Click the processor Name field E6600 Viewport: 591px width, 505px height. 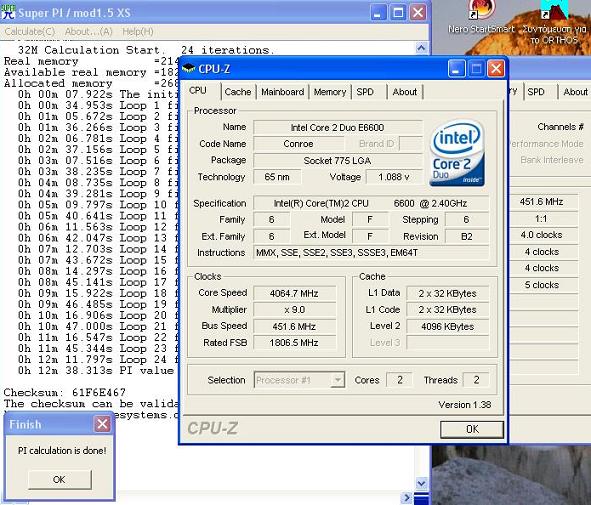(x=338, y=128)
